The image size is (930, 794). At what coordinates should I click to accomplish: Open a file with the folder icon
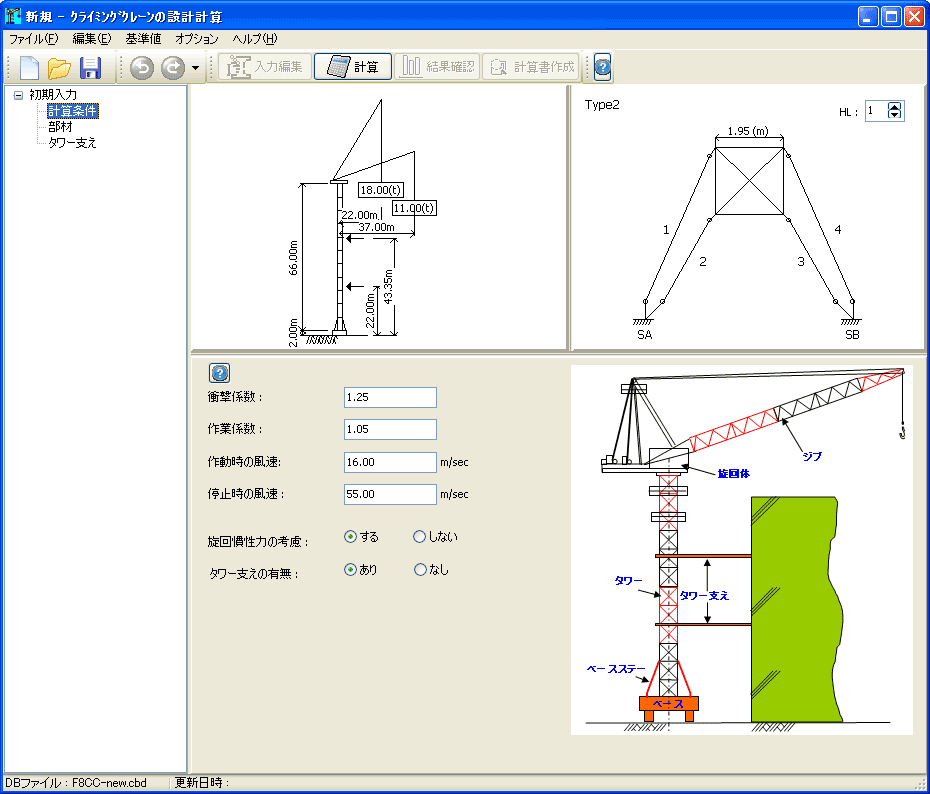pos(60,68)
